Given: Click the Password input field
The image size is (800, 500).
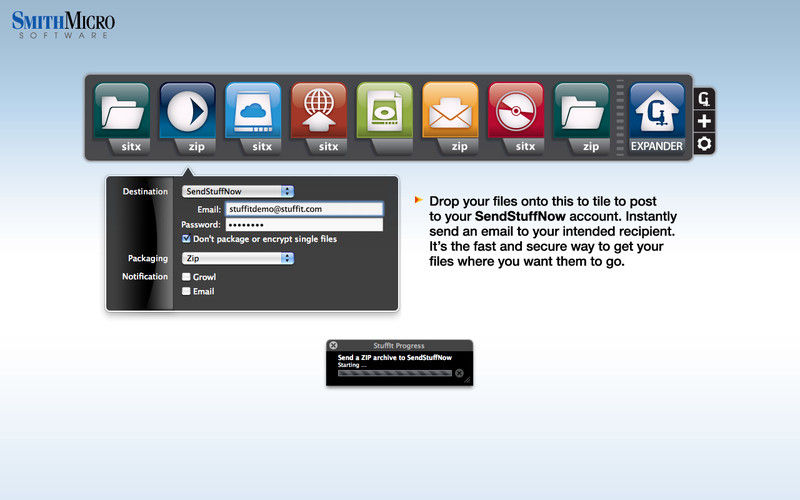Looking at the screenshot, I should [304, 224].
